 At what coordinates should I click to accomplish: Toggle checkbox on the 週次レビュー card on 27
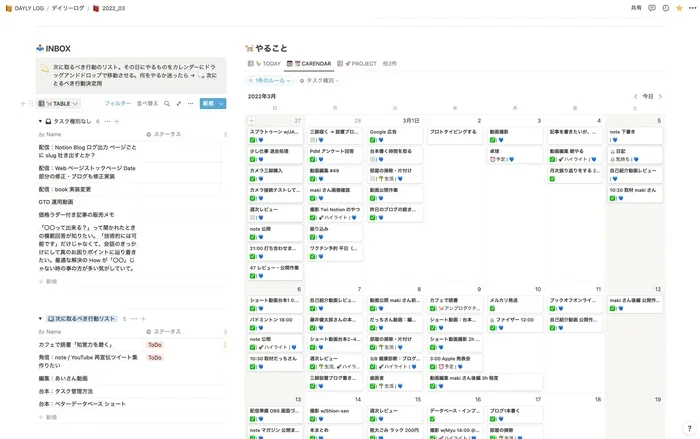tap(253, 217)
